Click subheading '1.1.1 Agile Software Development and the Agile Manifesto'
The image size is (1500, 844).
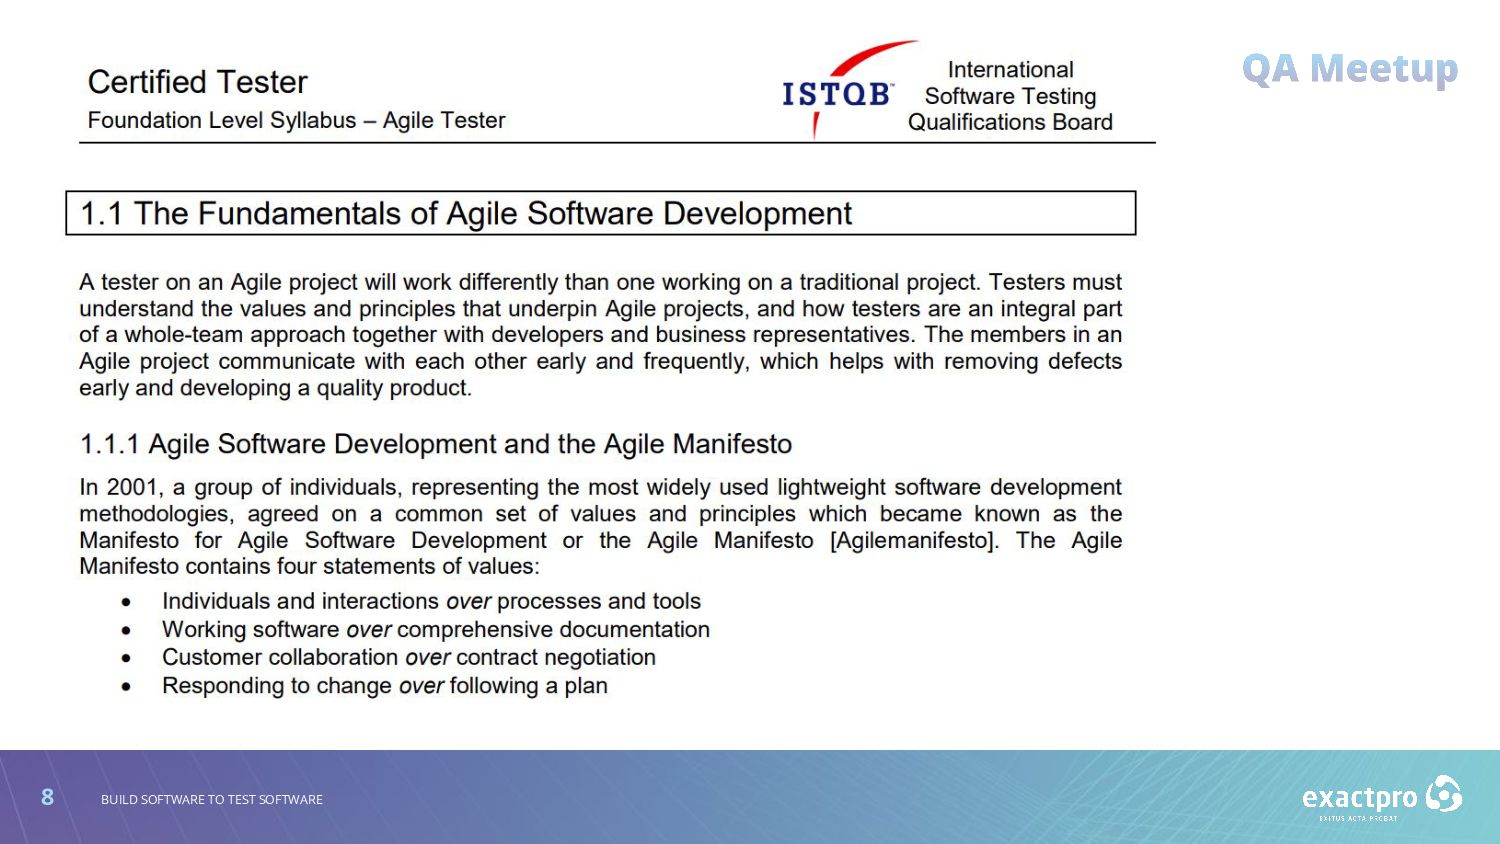point(436,444)
